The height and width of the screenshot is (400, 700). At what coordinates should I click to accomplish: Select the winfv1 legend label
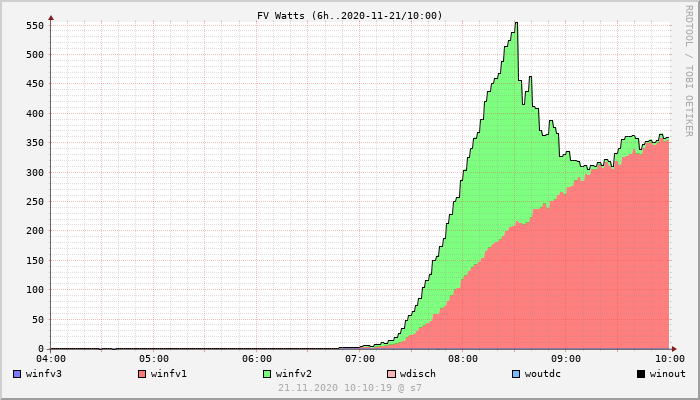(169, 374)
